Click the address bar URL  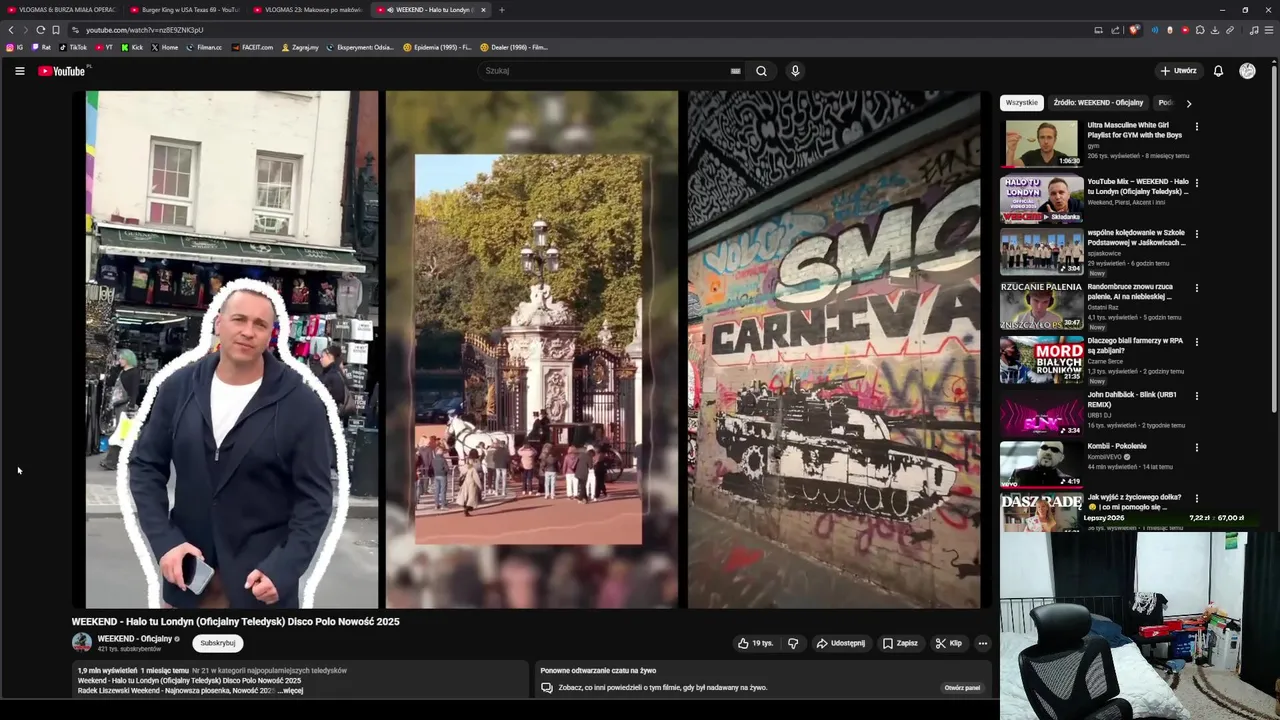[144, 30]
